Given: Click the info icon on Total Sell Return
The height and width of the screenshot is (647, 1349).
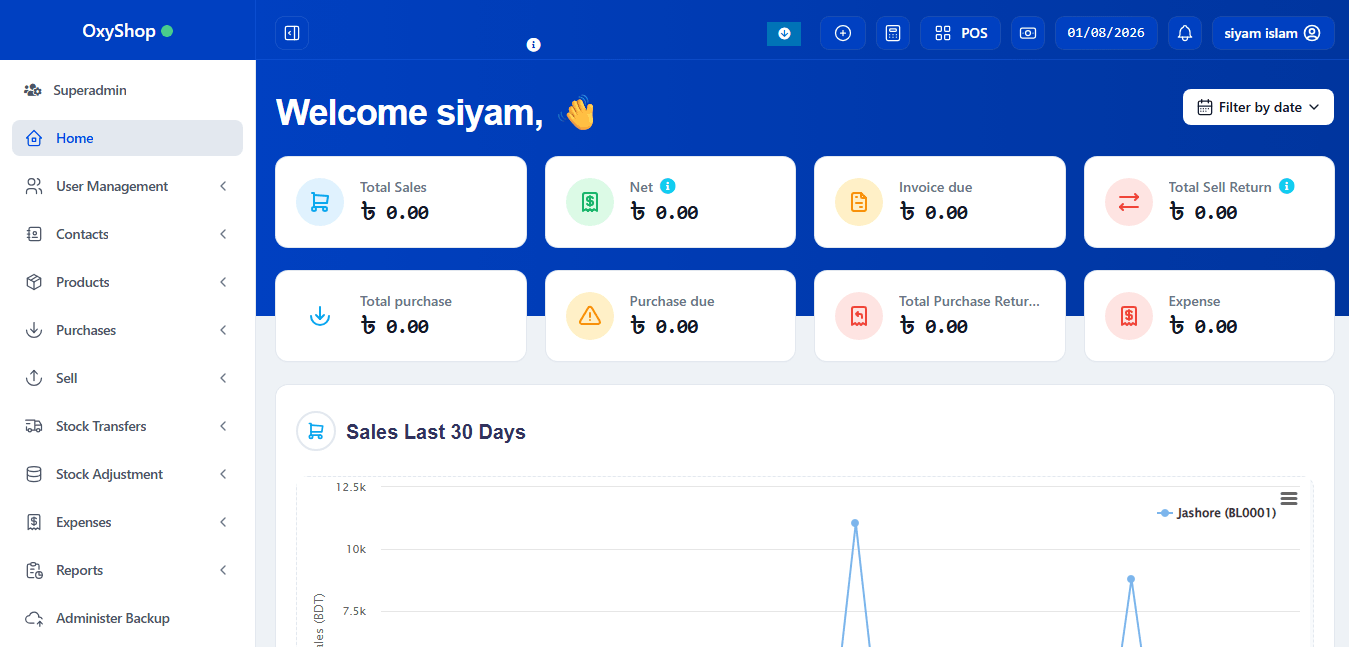Looking at the screenshot, I should point(1286,186).
